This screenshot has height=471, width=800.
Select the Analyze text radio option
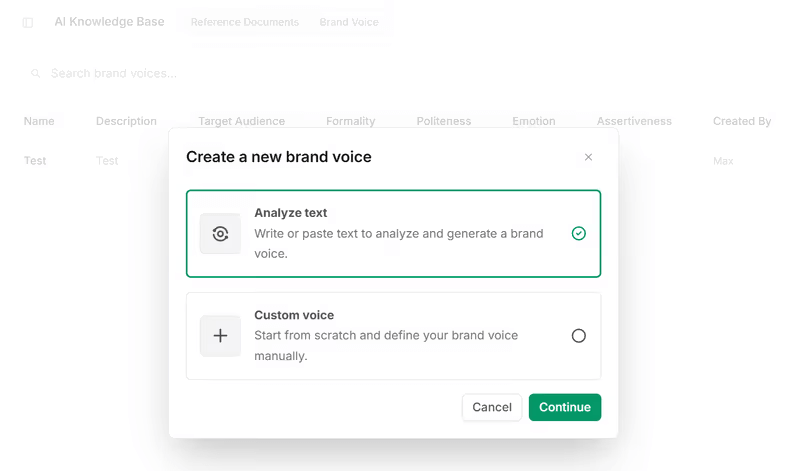coord(578,233)
